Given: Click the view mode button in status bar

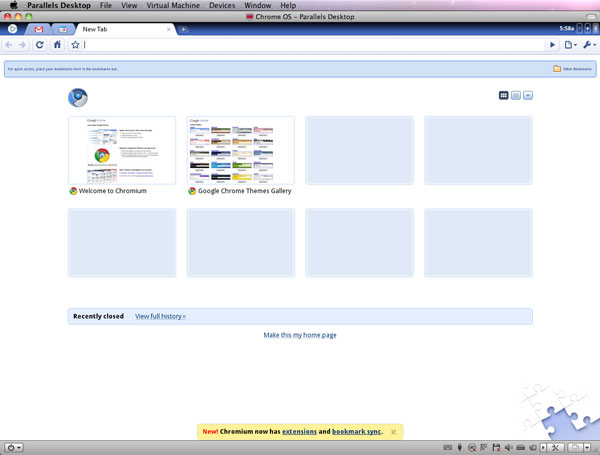Looking at the screenshot, I should point(575,447).
